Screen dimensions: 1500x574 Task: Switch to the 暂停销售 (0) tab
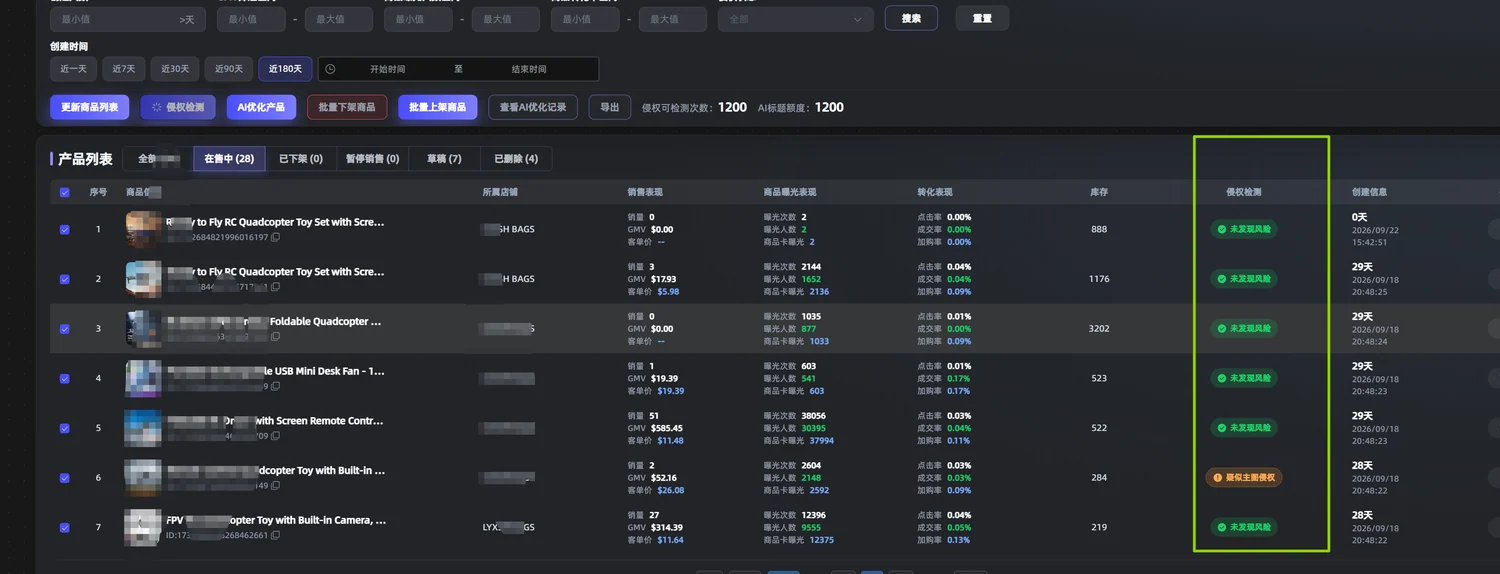pos(373,158)
